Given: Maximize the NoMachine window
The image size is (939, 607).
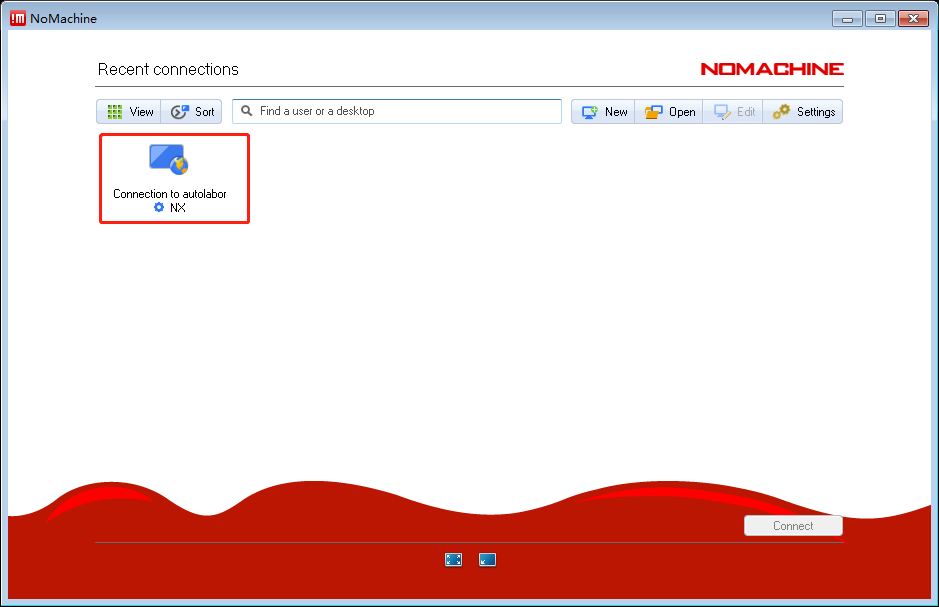Looking at the screenshot, I should (880, 18).
